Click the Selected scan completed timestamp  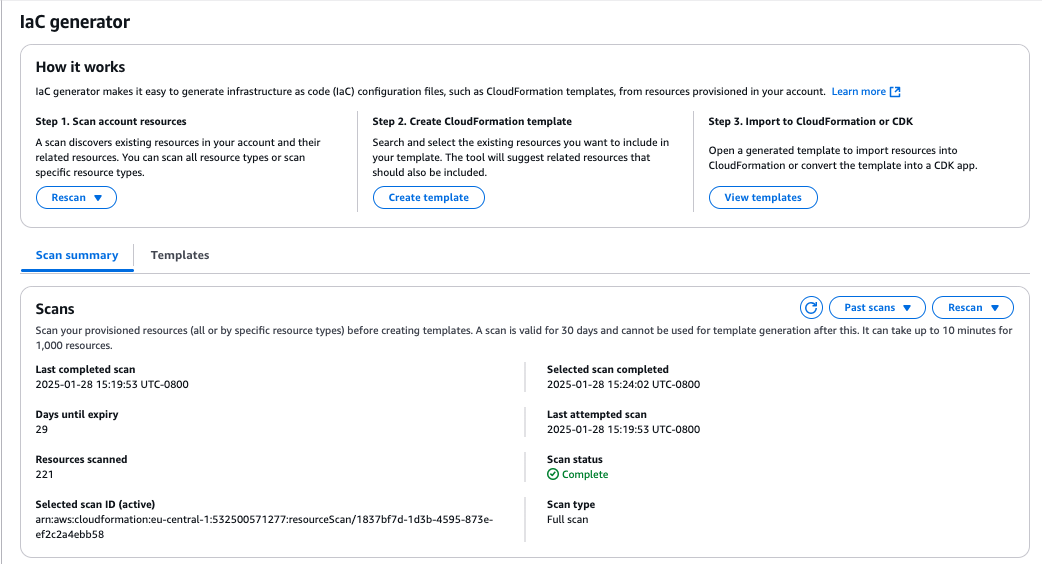(623, 384)
